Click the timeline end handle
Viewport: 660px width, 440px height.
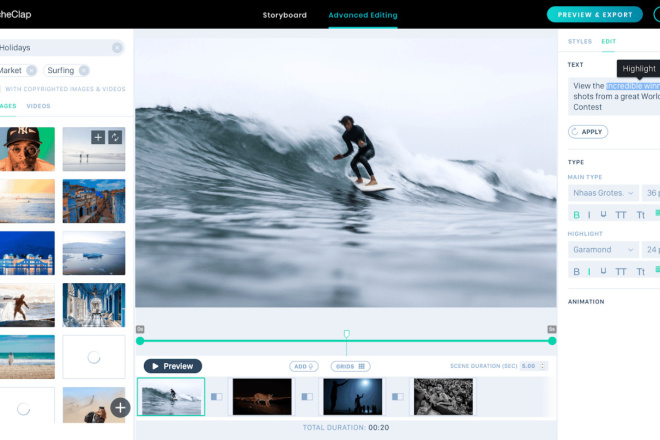click(552, 341)
